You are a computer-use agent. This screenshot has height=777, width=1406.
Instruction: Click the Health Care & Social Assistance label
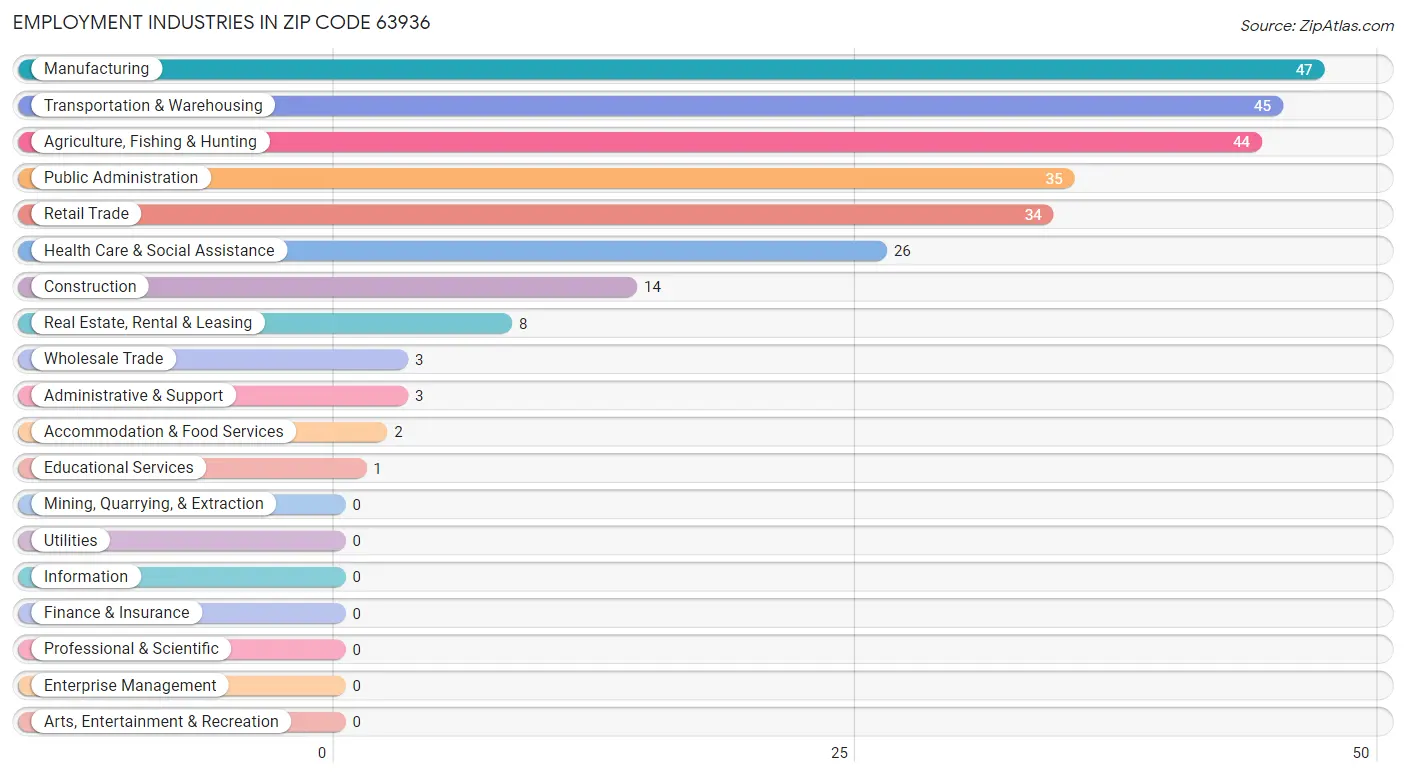tap(159, 251)
